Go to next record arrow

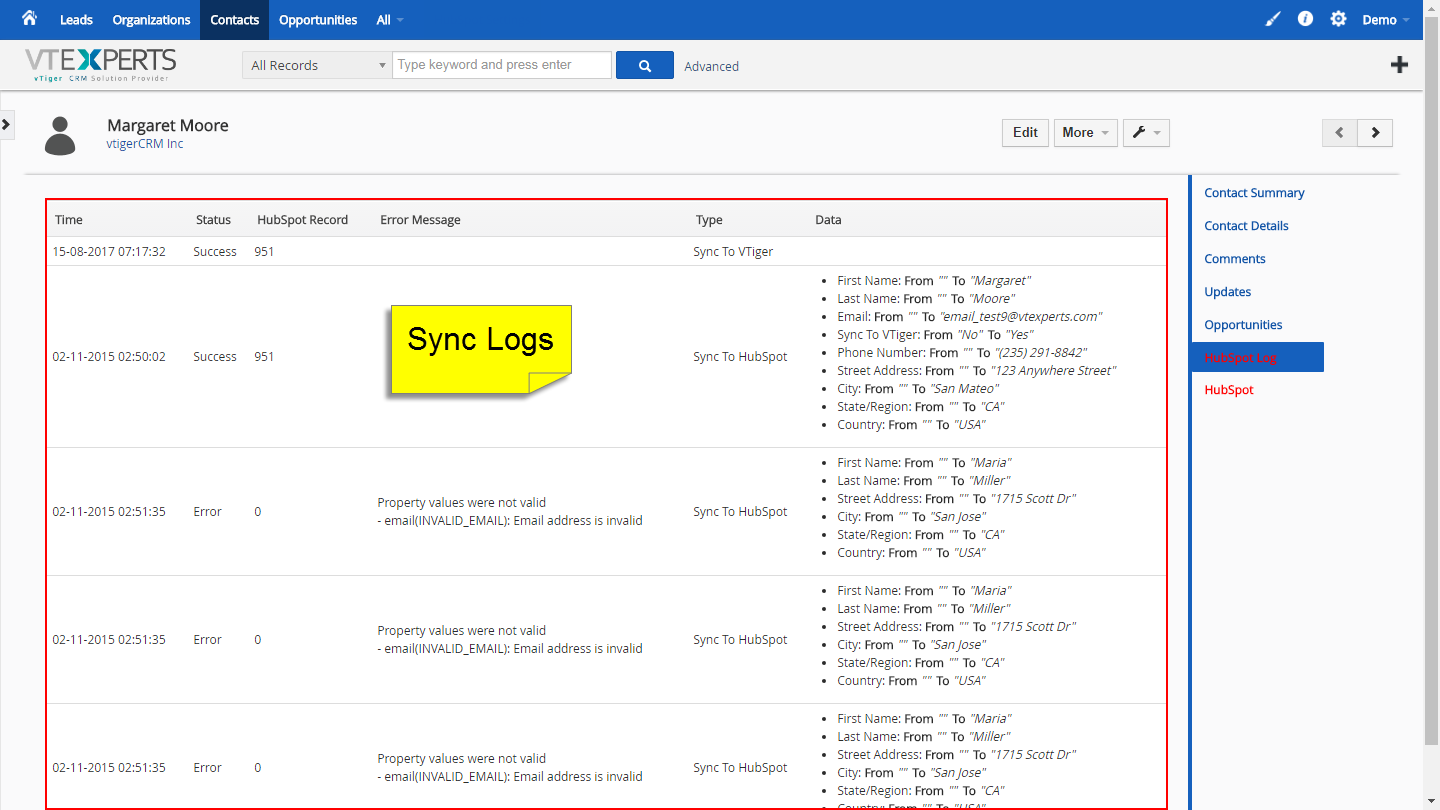point(1375,132)
